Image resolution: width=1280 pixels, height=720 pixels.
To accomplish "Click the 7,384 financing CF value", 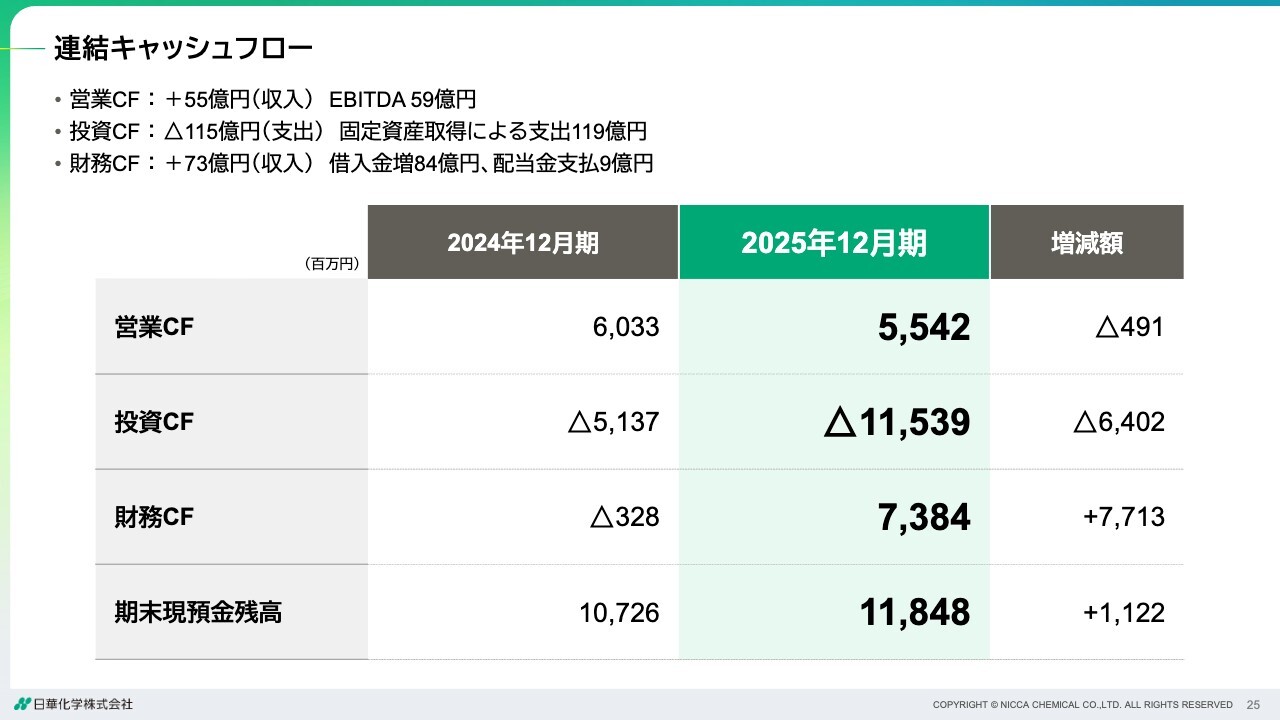I will pos(924,517).
